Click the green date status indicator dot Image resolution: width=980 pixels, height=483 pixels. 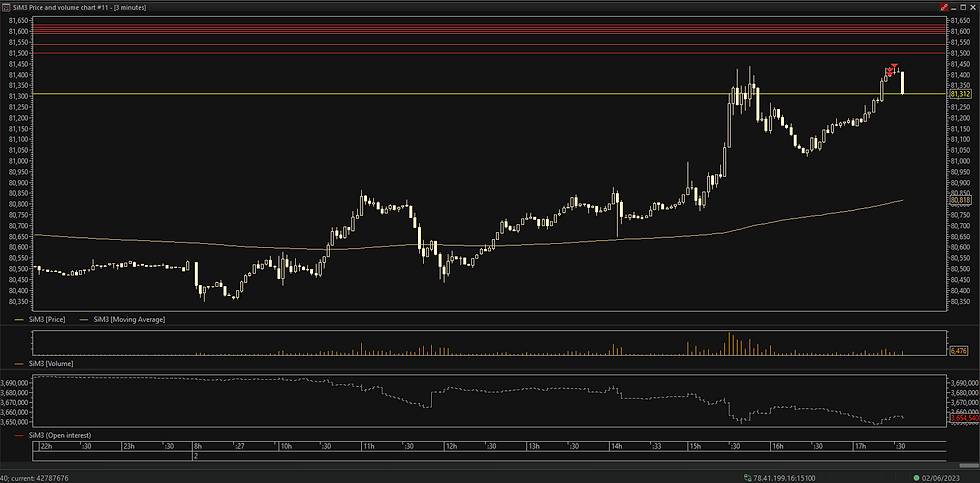pos(916,478)
